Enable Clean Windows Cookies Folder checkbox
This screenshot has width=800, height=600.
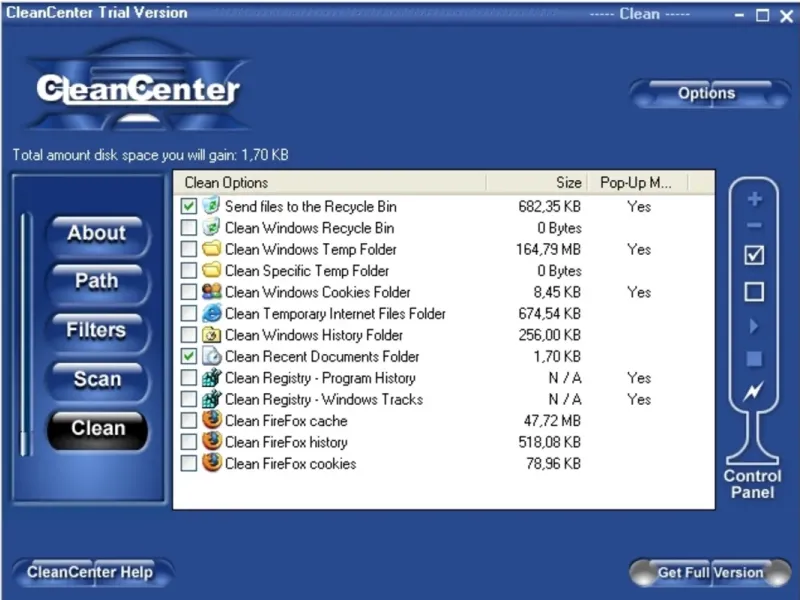[189, 292]
